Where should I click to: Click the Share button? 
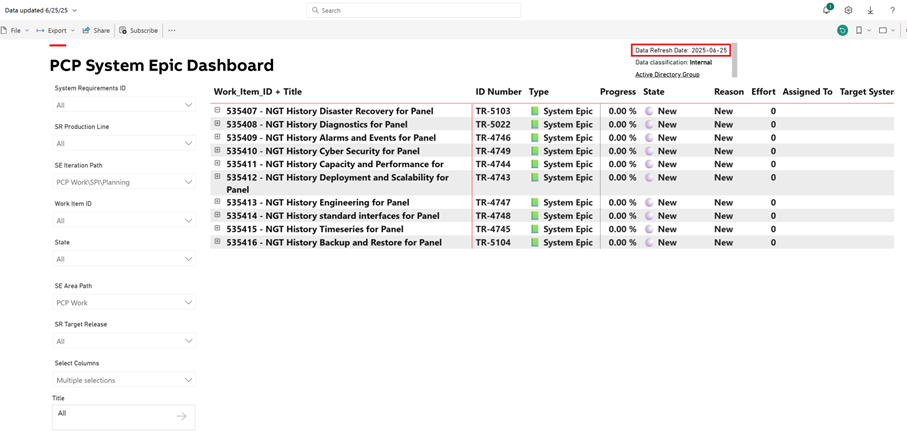(96, 31)
